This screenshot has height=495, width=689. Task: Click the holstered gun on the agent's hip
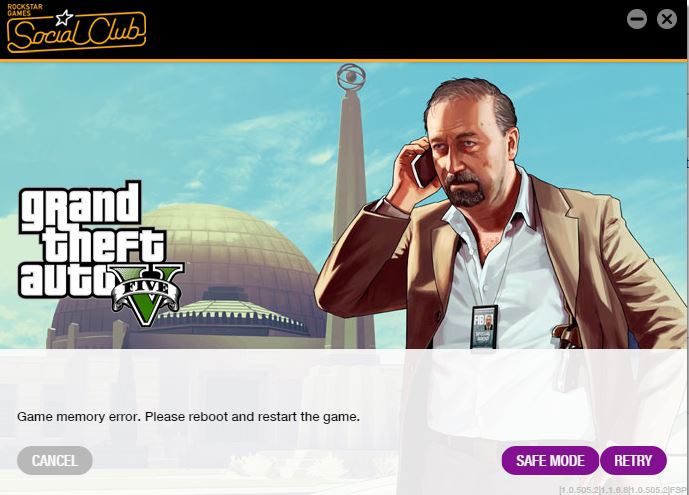[567, 335]
